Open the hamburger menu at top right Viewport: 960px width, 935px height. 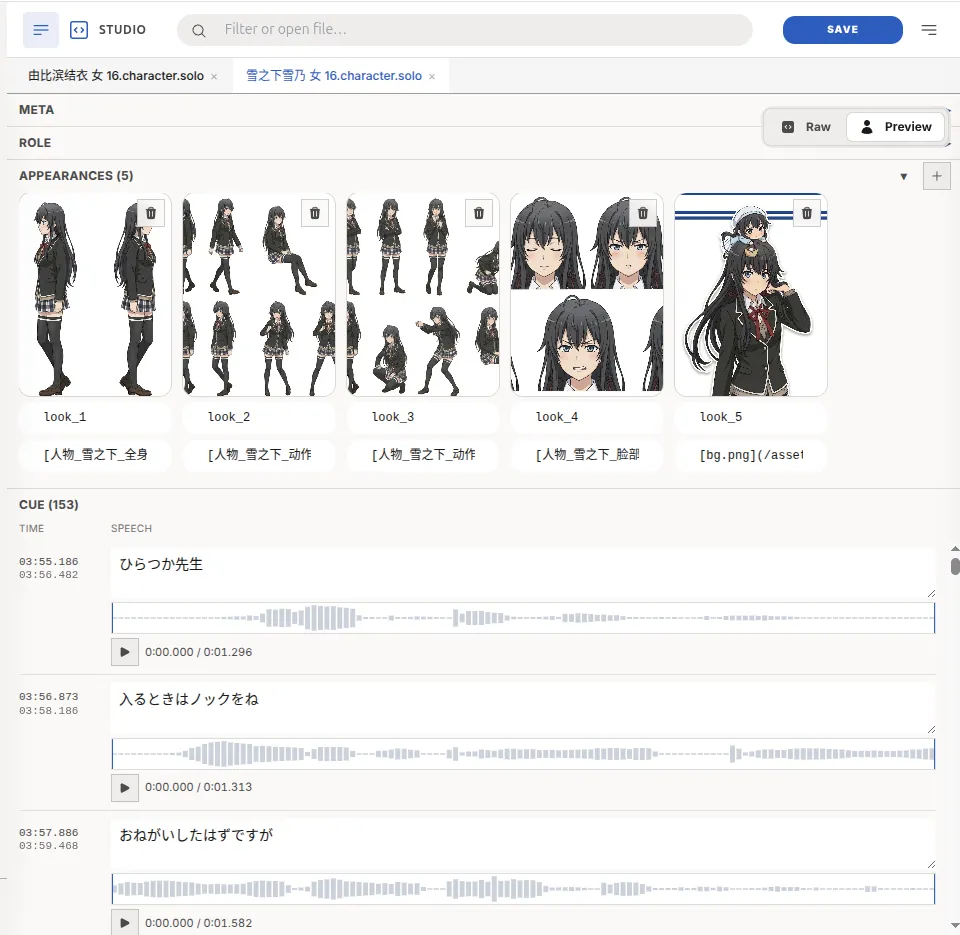[929, 29]
